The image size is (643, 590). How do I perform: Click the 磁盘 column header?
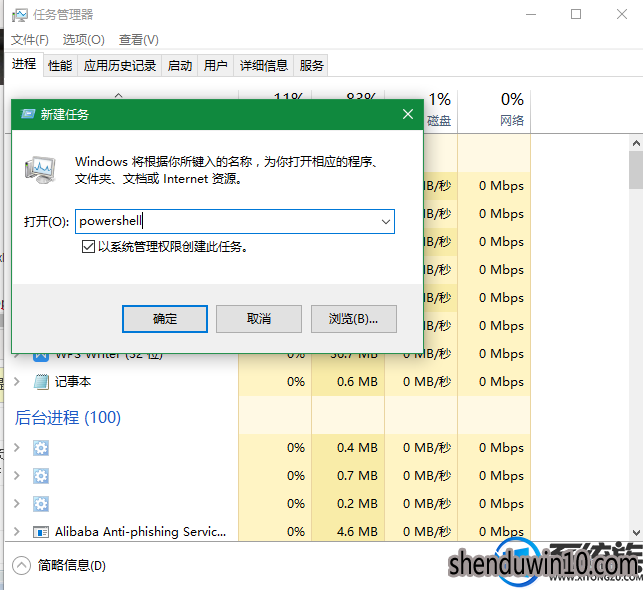(440, 112)
